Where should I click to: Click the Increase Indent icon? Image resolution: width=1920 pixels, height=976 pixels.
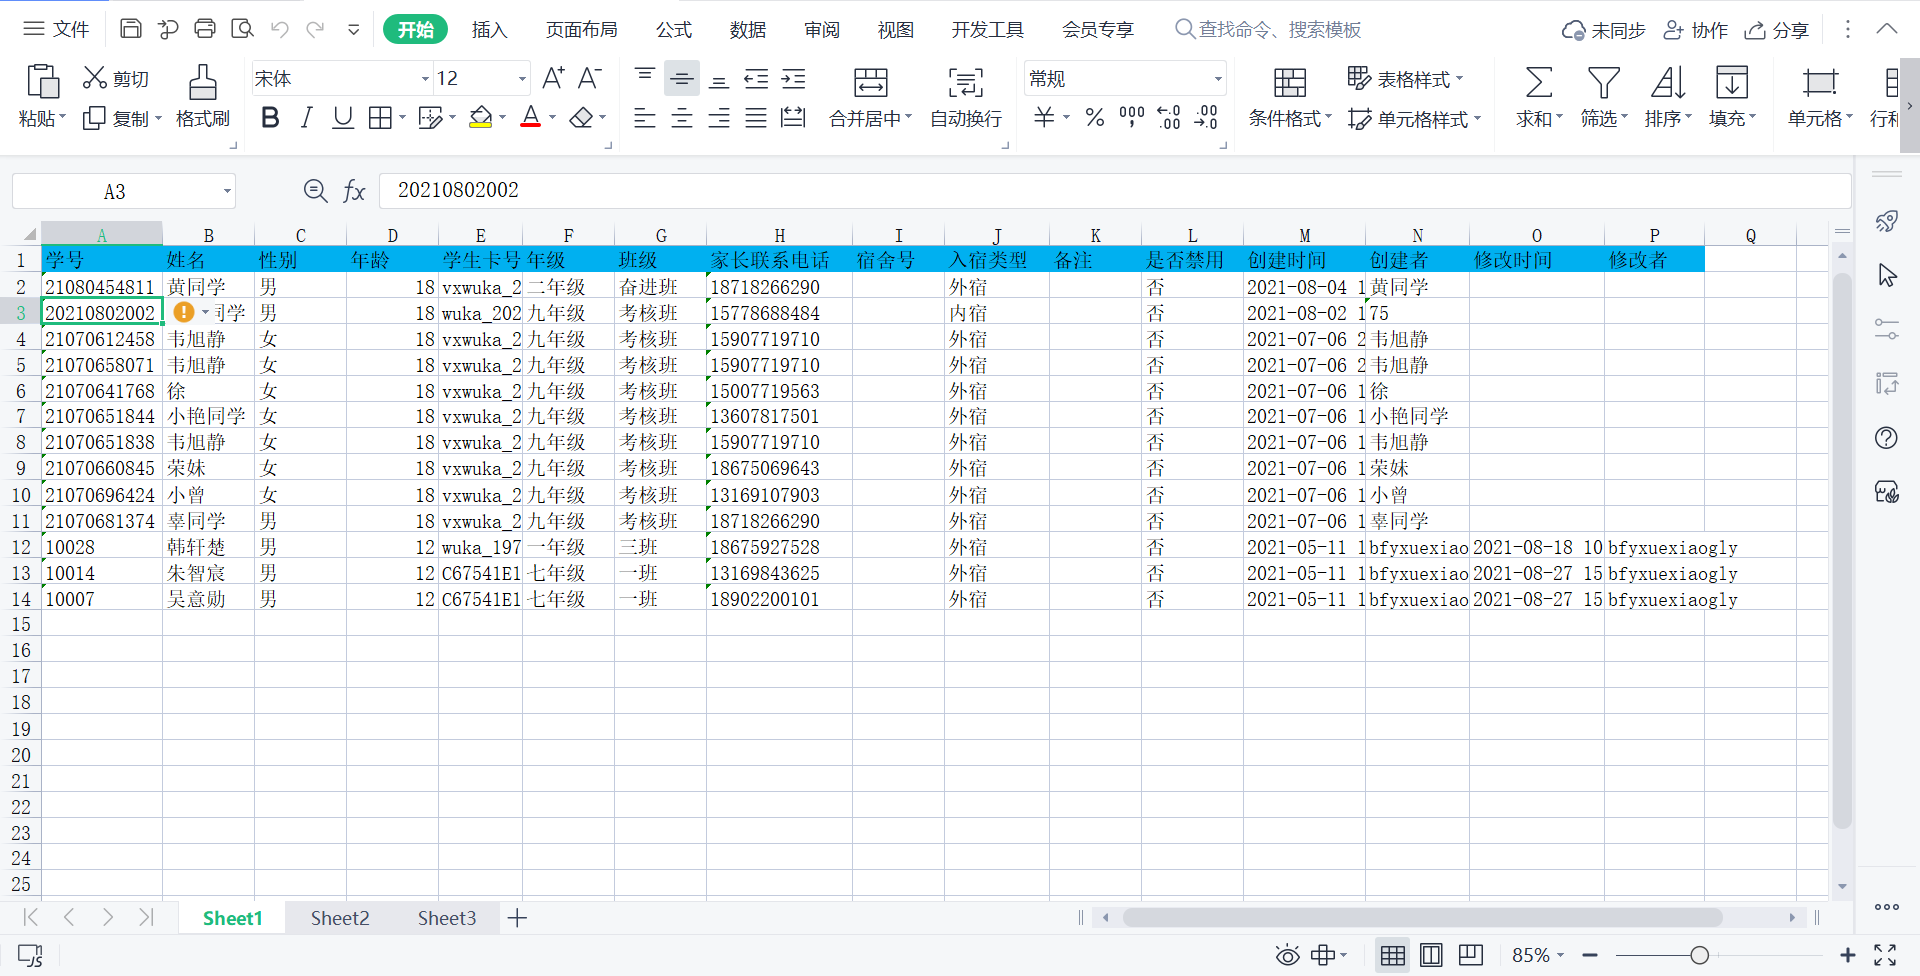(794, 78)
